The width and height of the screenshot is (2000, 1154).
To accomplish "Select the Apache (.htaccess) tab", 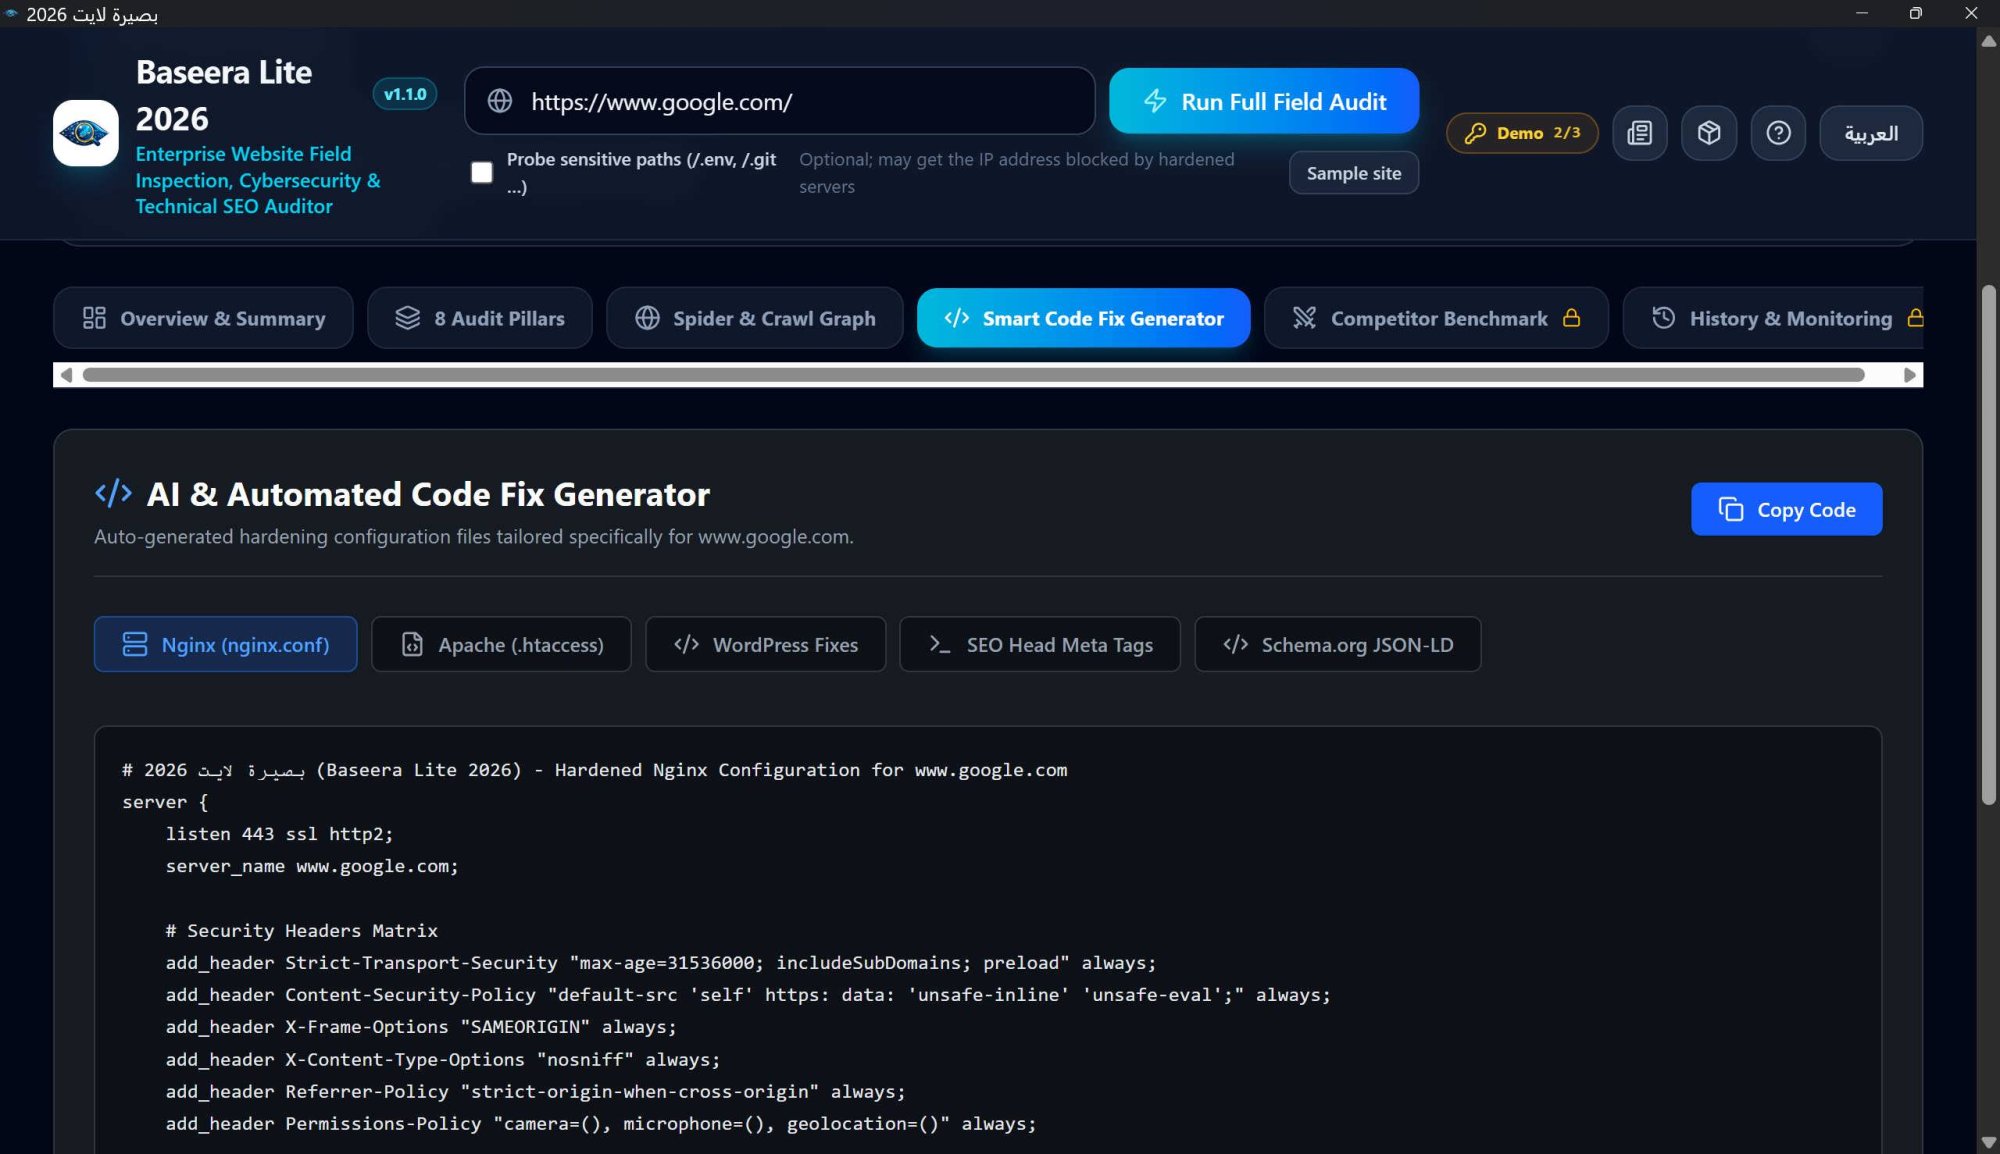I will [501, 645].
